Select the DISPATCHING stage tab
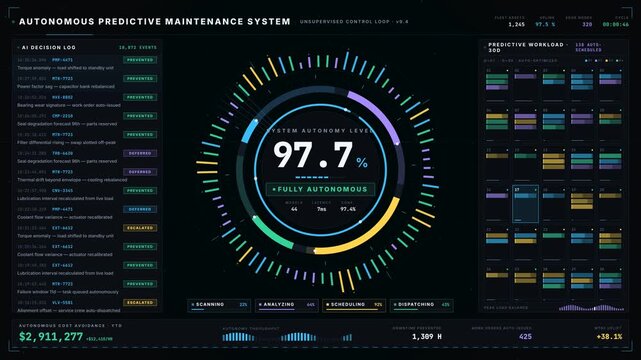 (421, 306)
